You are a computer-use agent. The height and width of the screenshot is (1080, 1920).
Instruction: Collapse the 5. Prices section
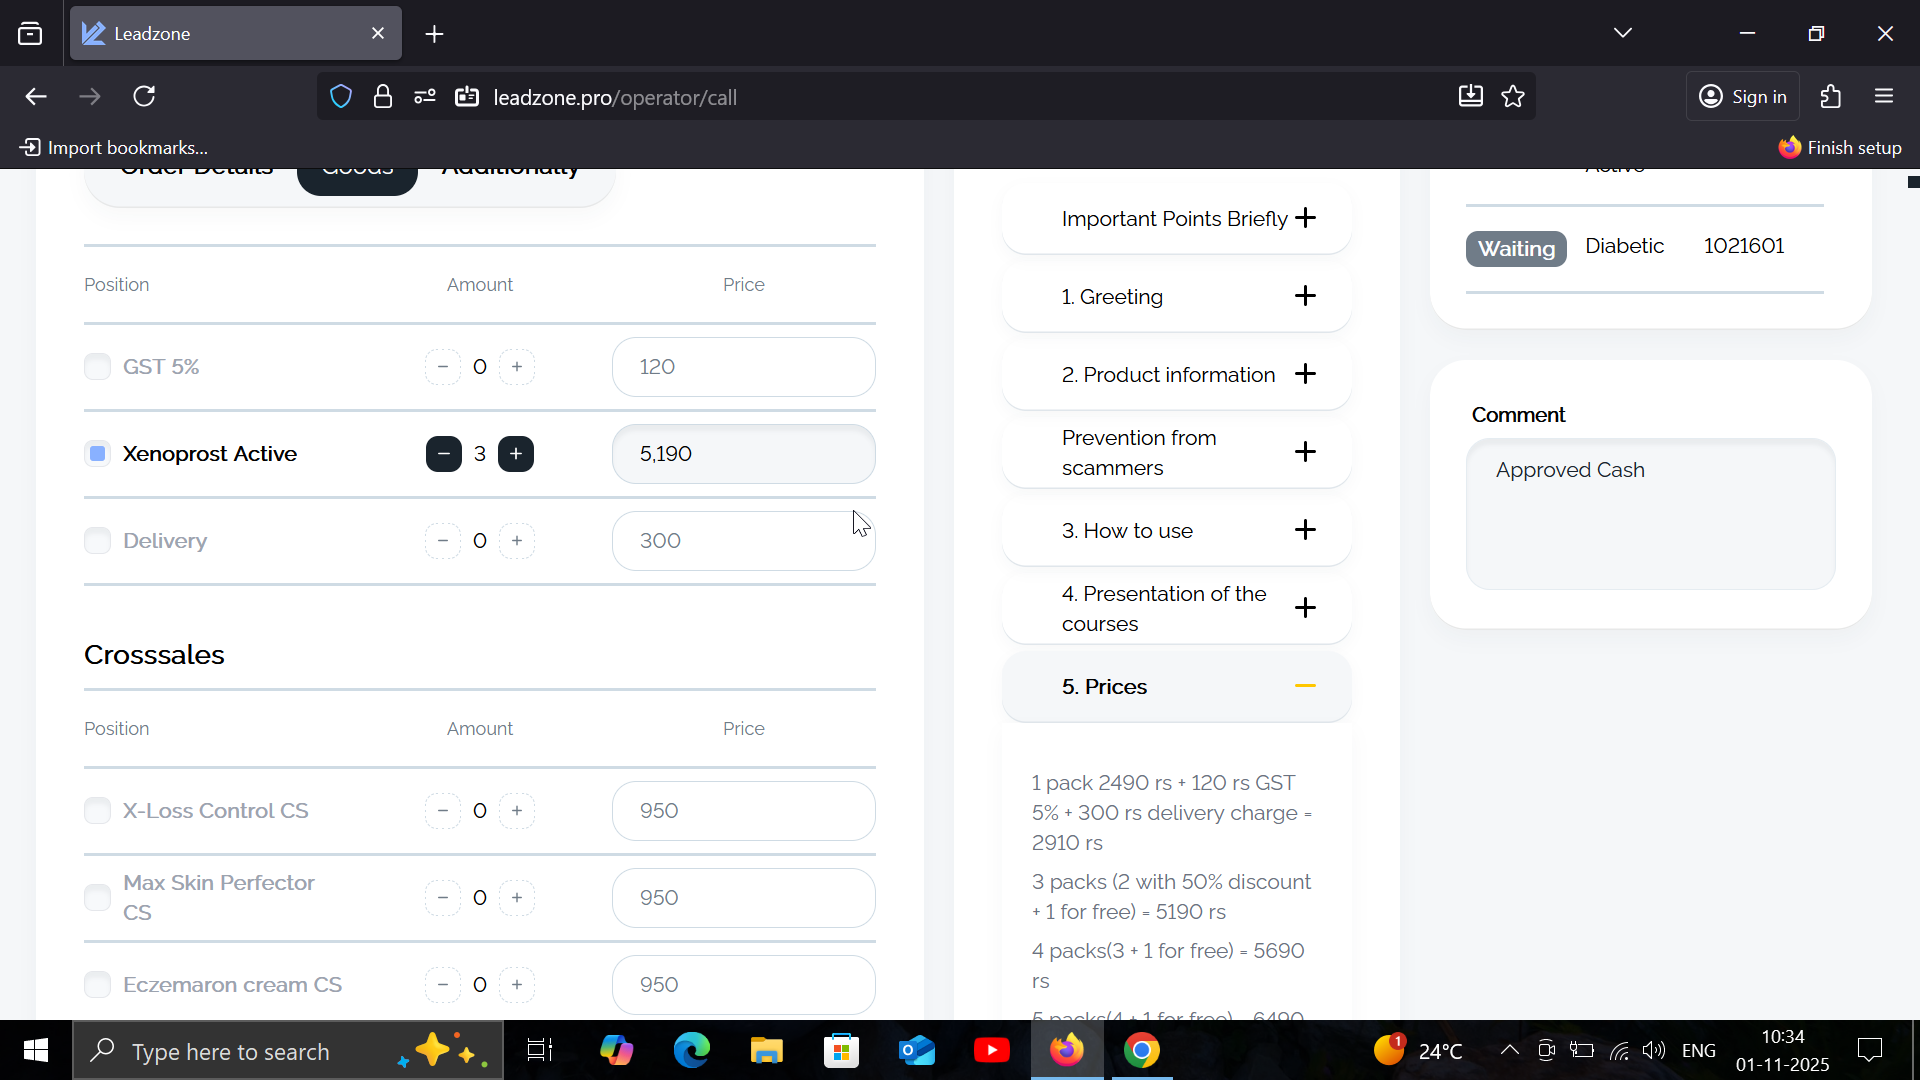click(1304, 686)
